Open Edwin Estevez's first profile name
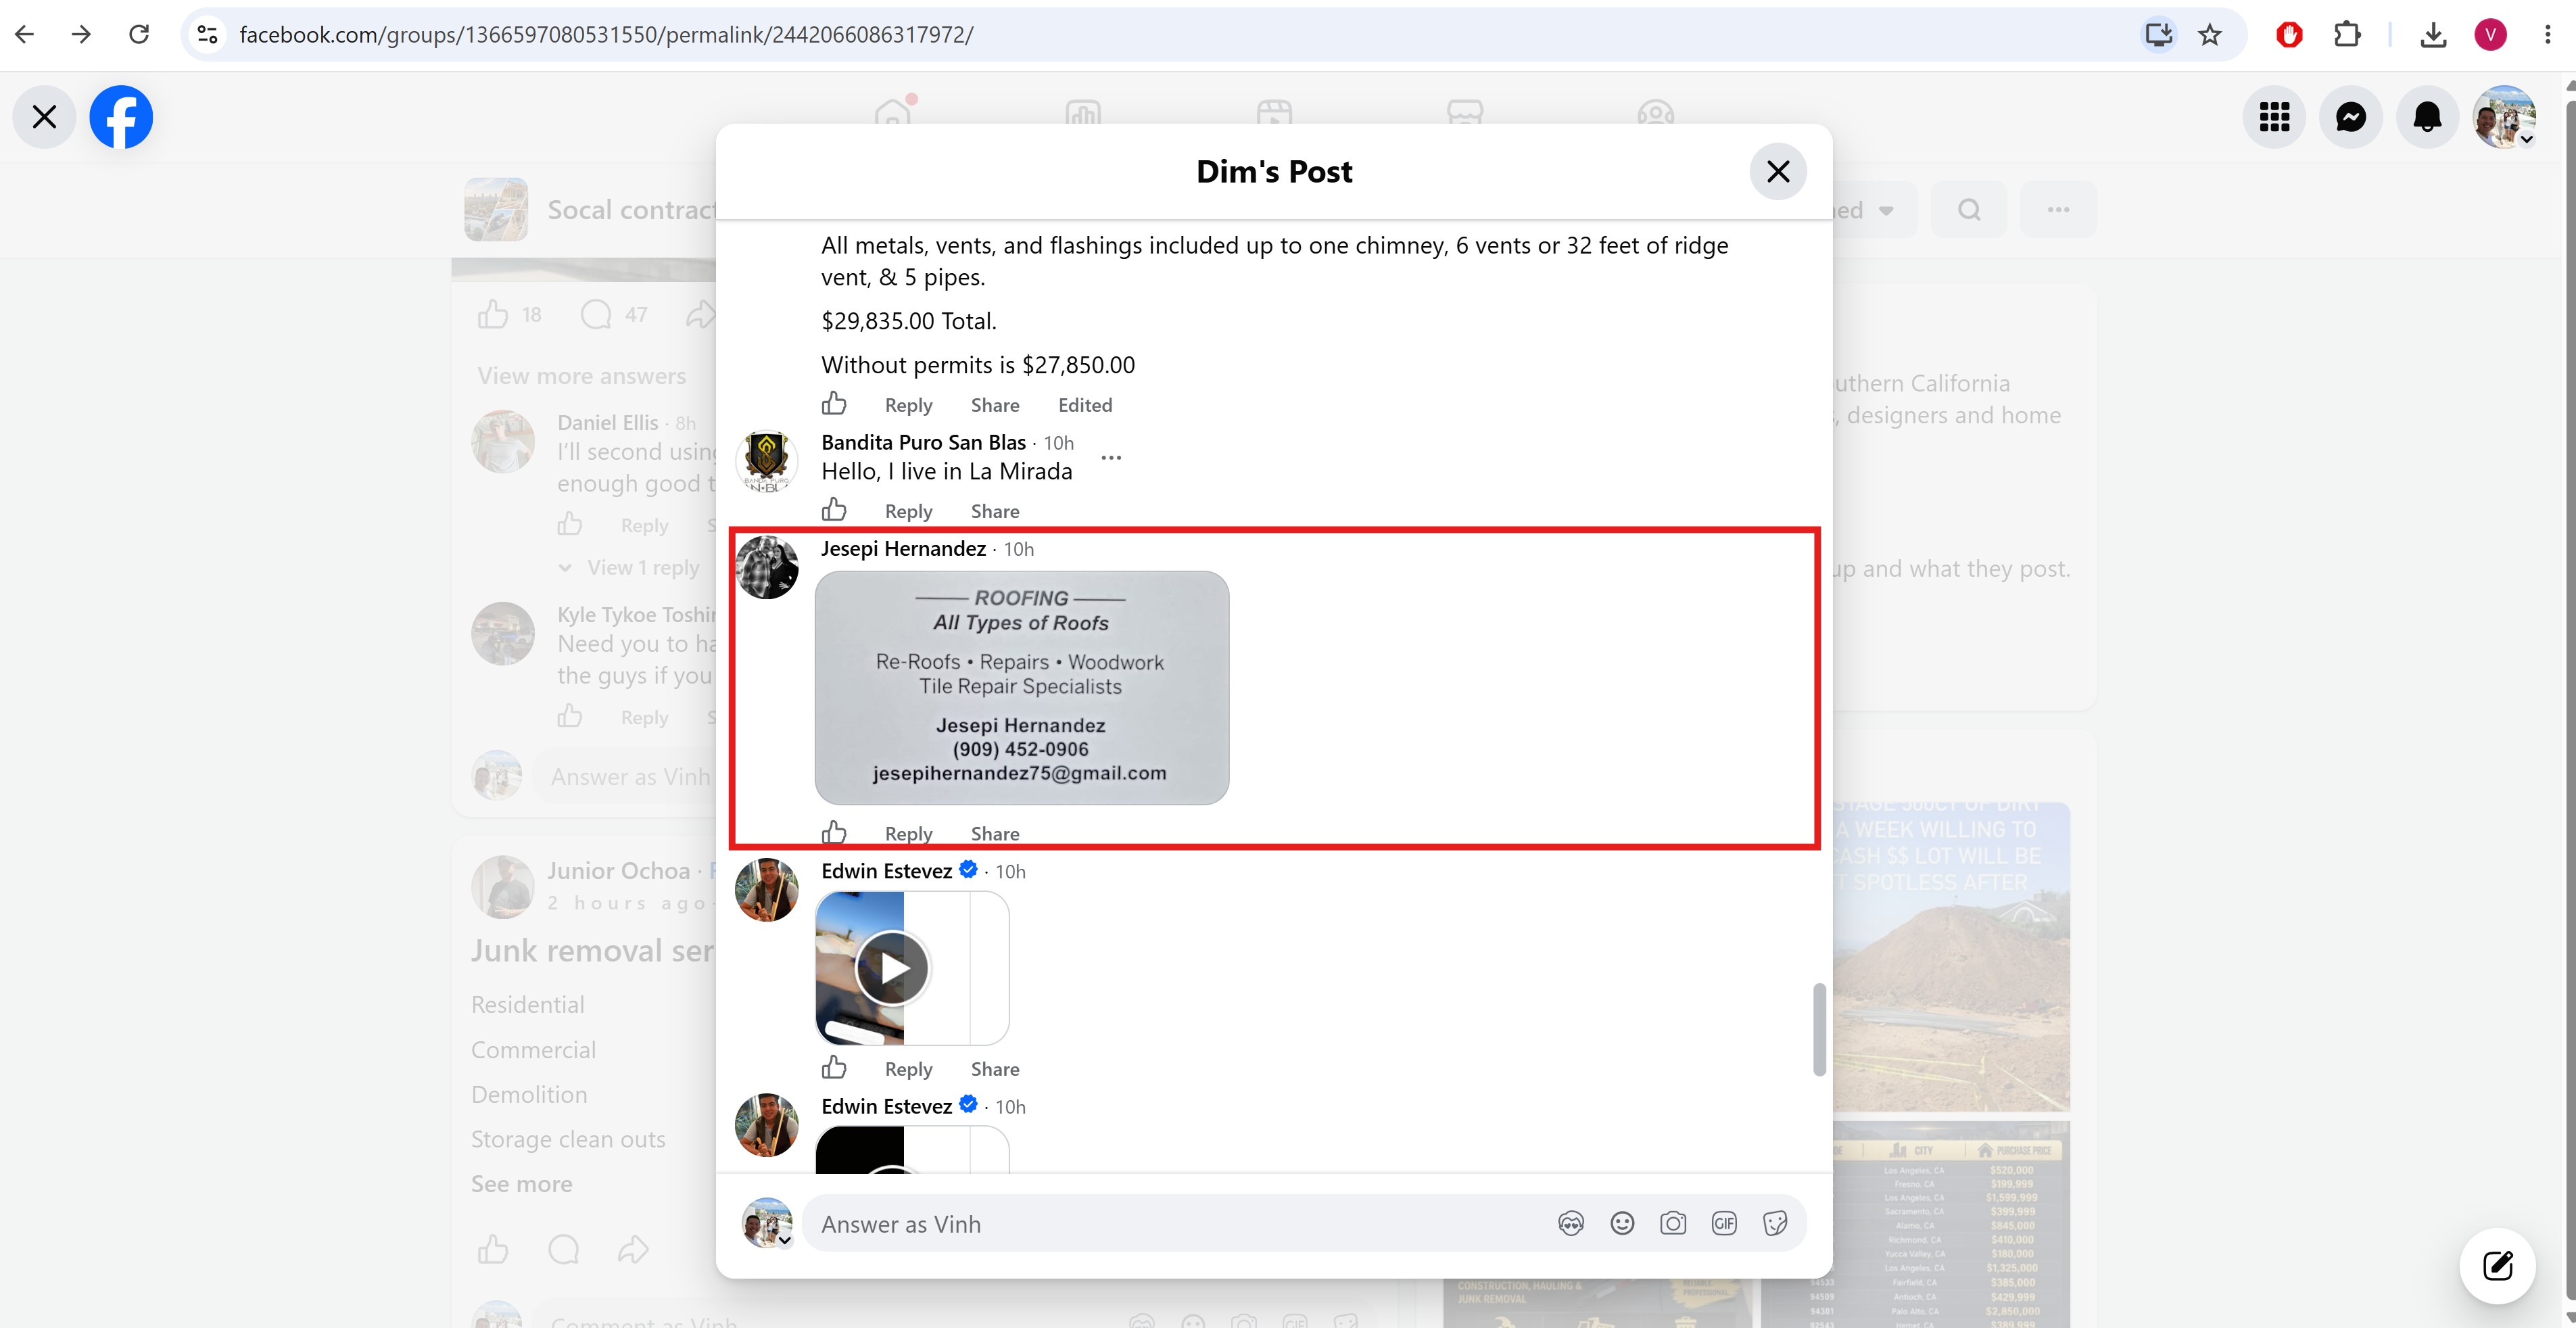 pos(886,871)
